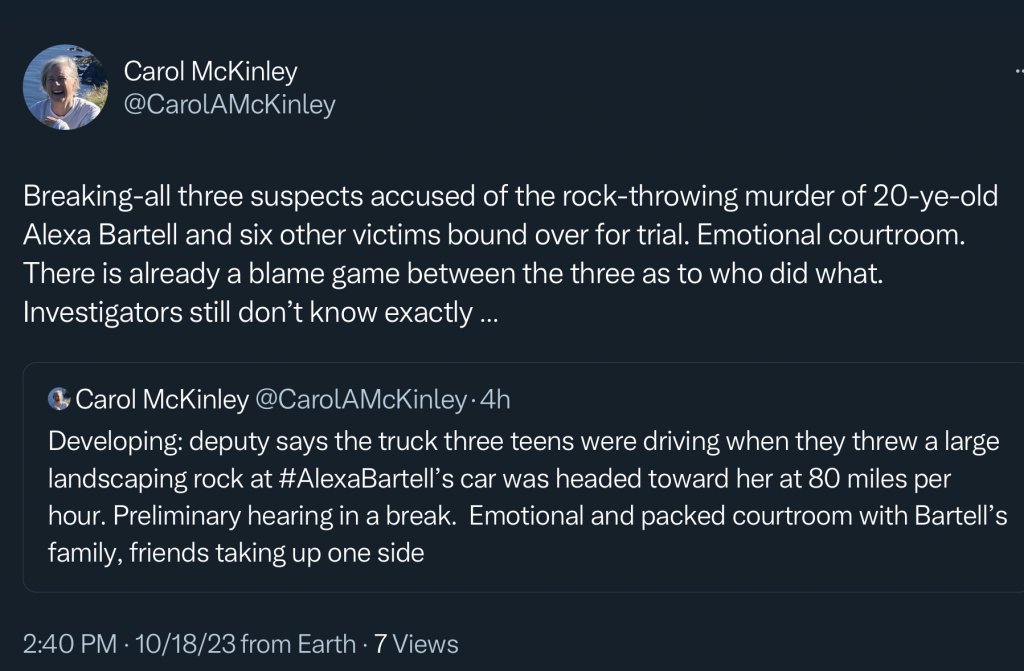Click the 'Investigators still don't know exactly' line

click(x=245, y=313)
